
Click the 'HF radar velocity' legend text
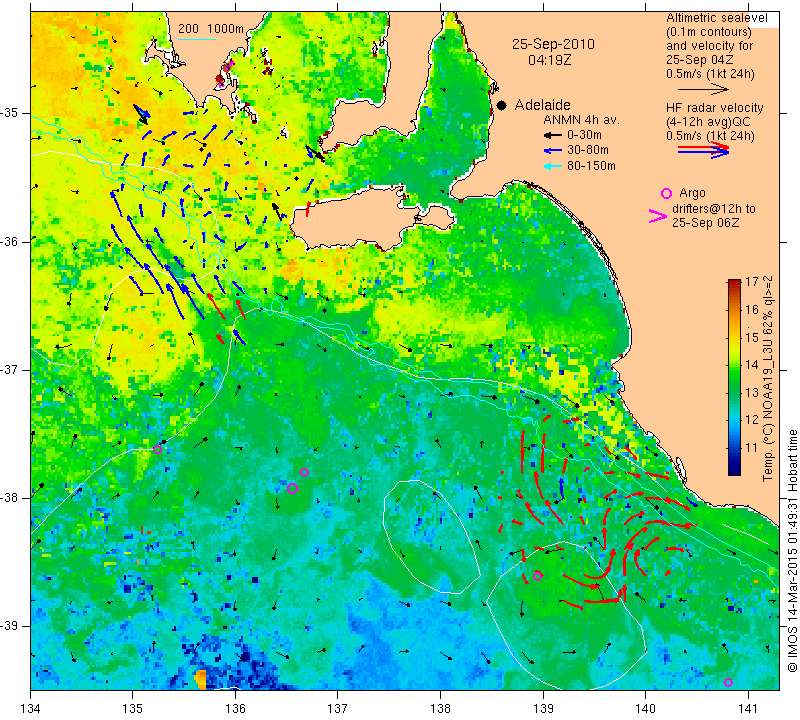(714, 108)
